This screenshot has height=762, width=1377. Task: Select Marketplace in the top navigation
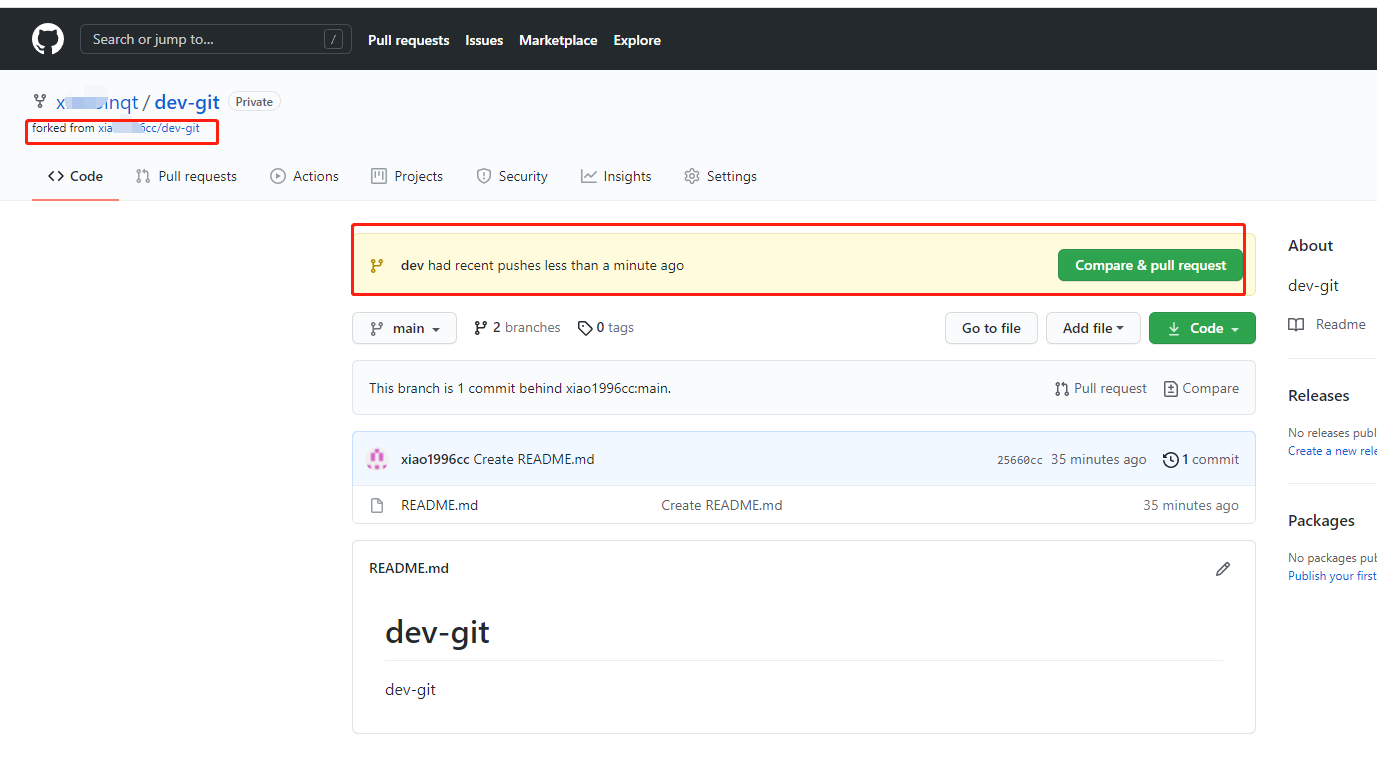(557, 40)
